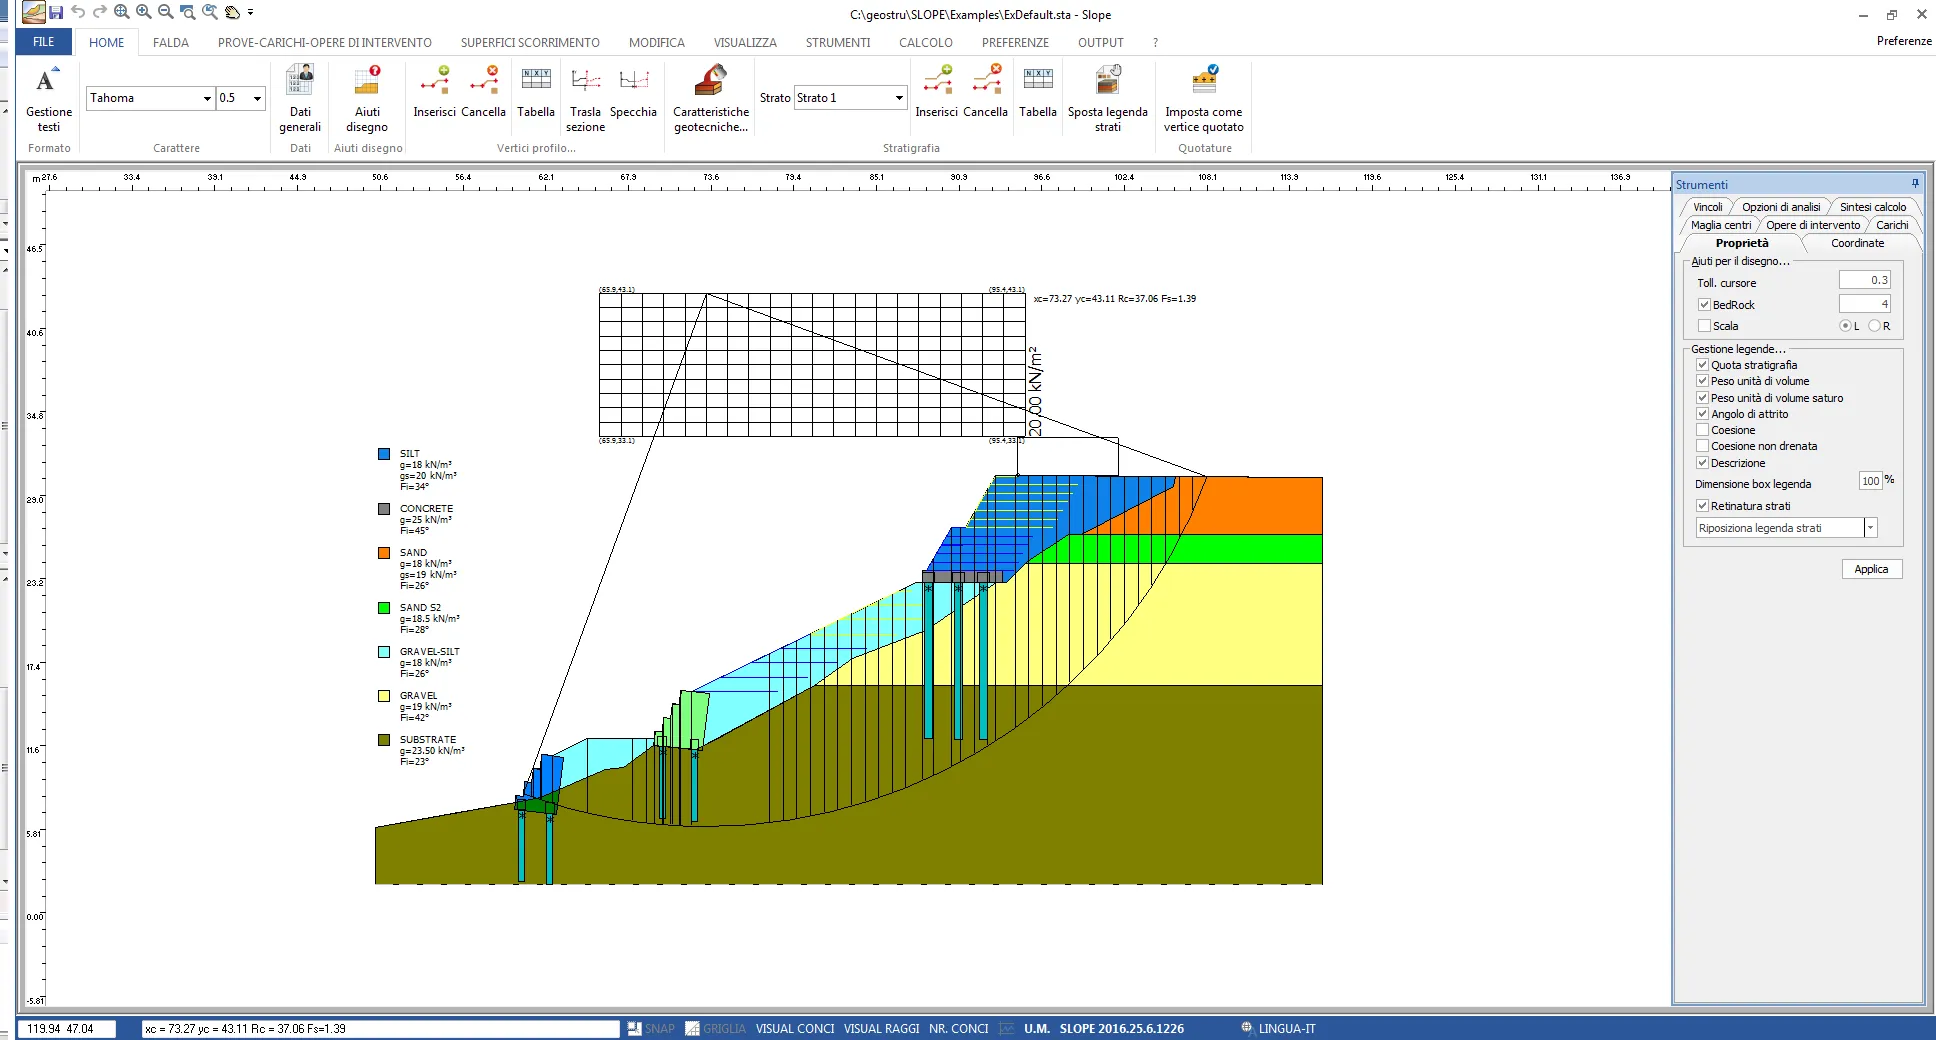Click the zoom out magnifier icon
Screen dimensions: 1936x1040
166,12
